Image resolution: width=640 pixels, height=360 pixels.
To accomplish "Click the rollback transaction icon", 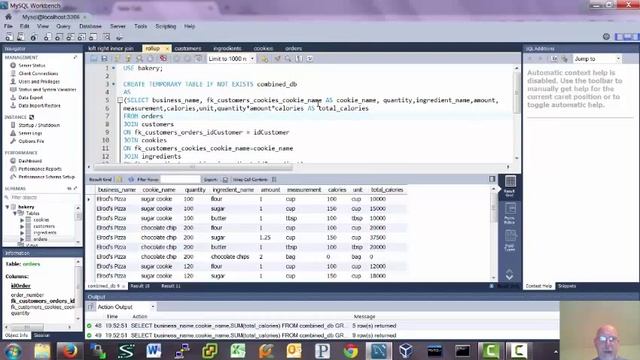I will coord(187,59).
